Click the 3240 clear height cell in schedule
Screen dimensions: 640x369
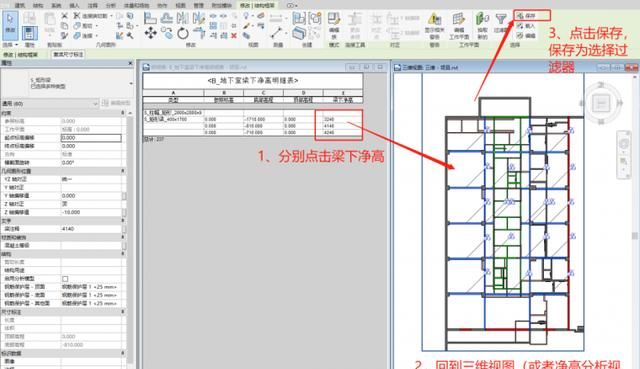(x=342, y=120)
